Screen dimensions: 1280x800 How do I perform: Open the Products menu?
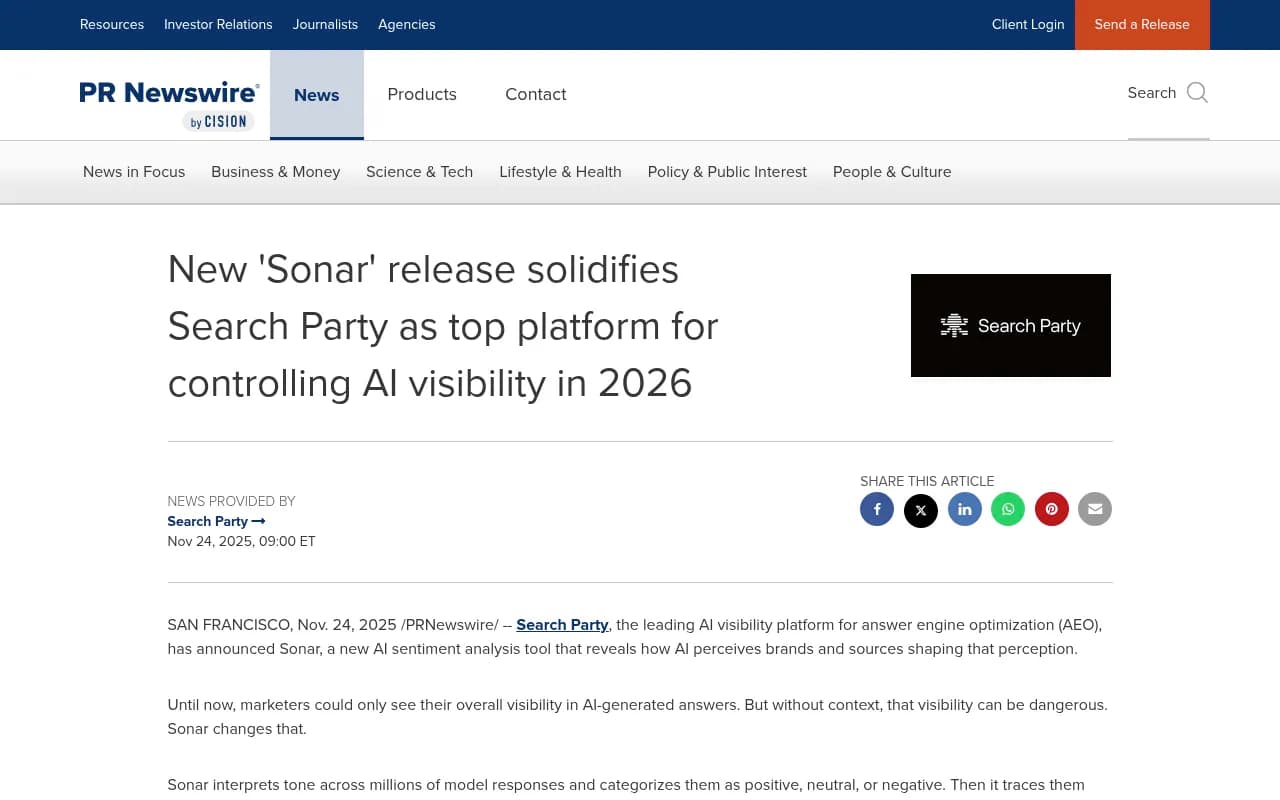422,94
